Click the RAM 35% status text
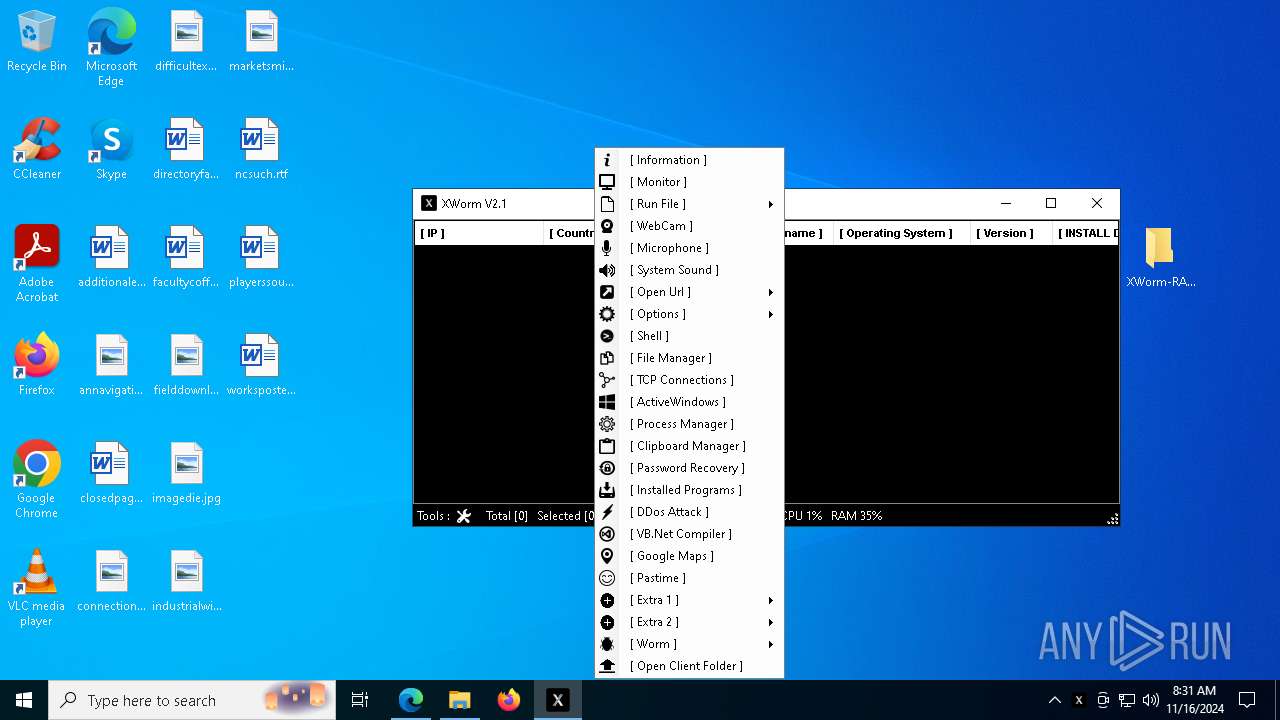 coord(856,516)
